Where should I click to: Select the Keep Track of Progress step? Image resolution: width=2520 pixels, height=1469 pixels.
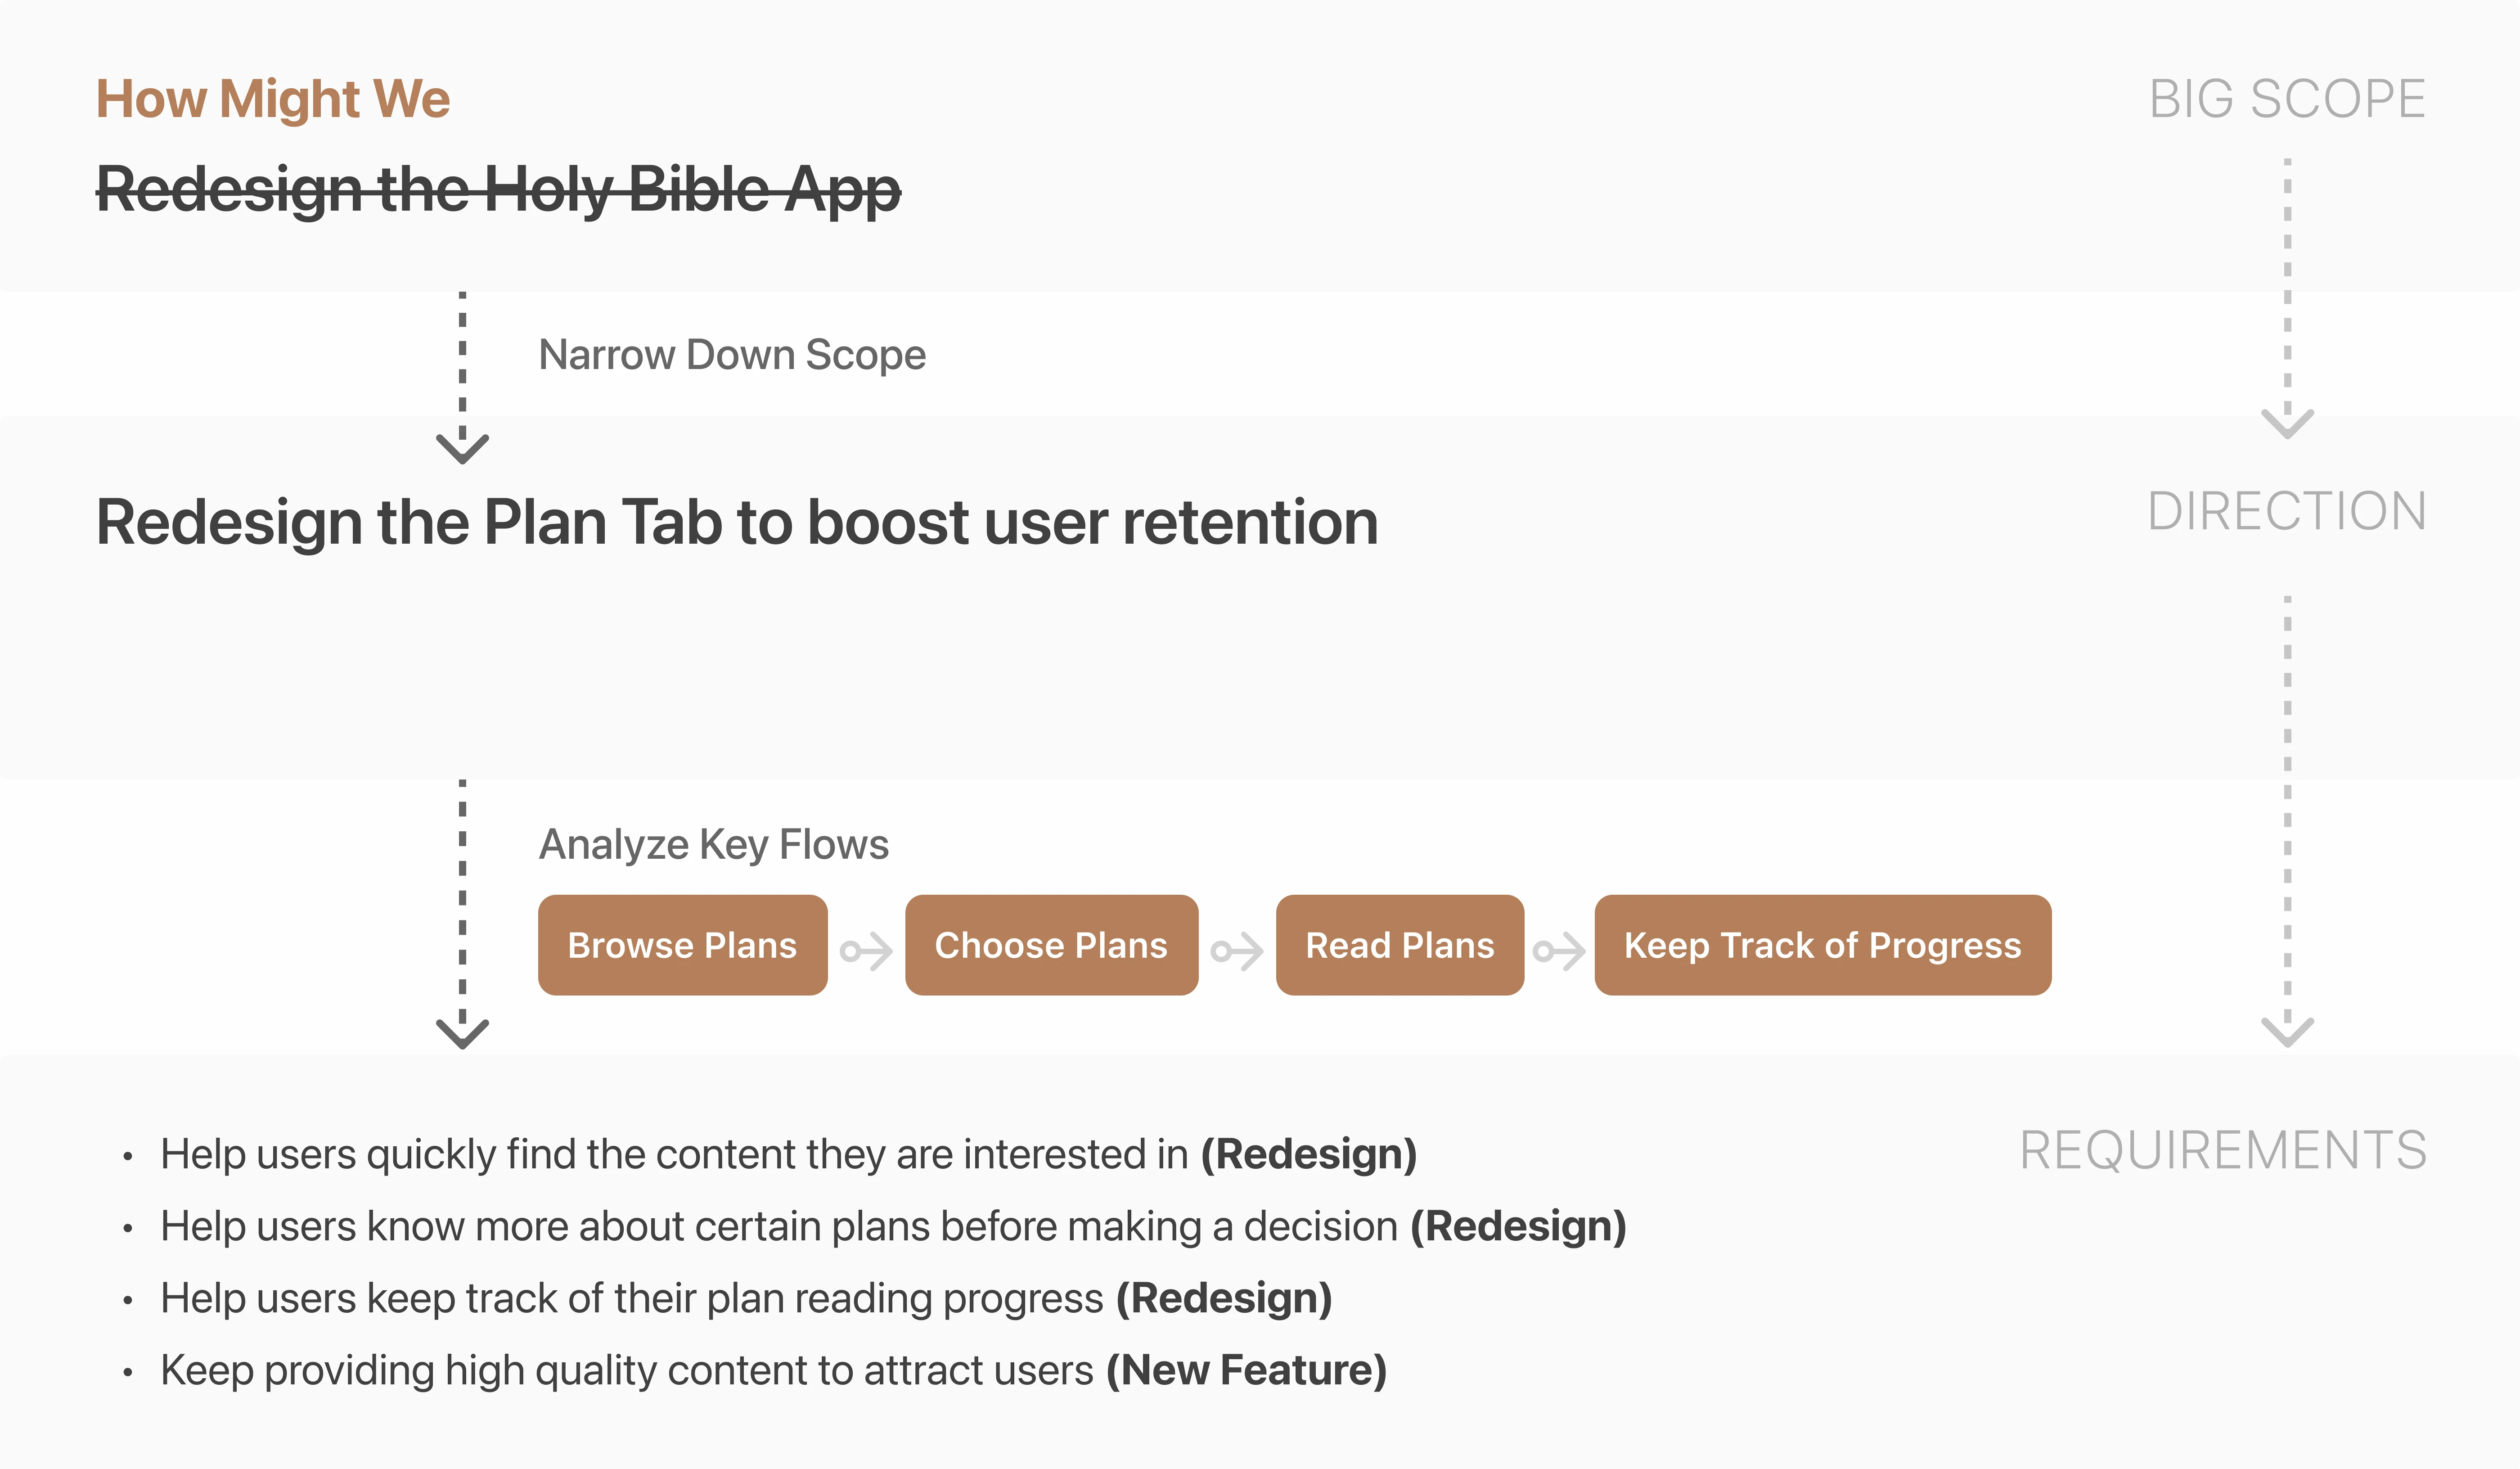pyautogui.click(x=1822, y=945)
